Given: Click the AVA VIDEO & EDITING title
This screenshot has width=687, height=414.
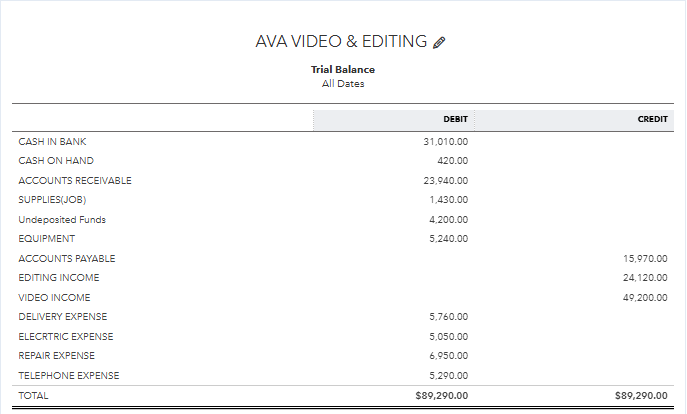Looking at the screenshot, I should [x=341, y=42].
